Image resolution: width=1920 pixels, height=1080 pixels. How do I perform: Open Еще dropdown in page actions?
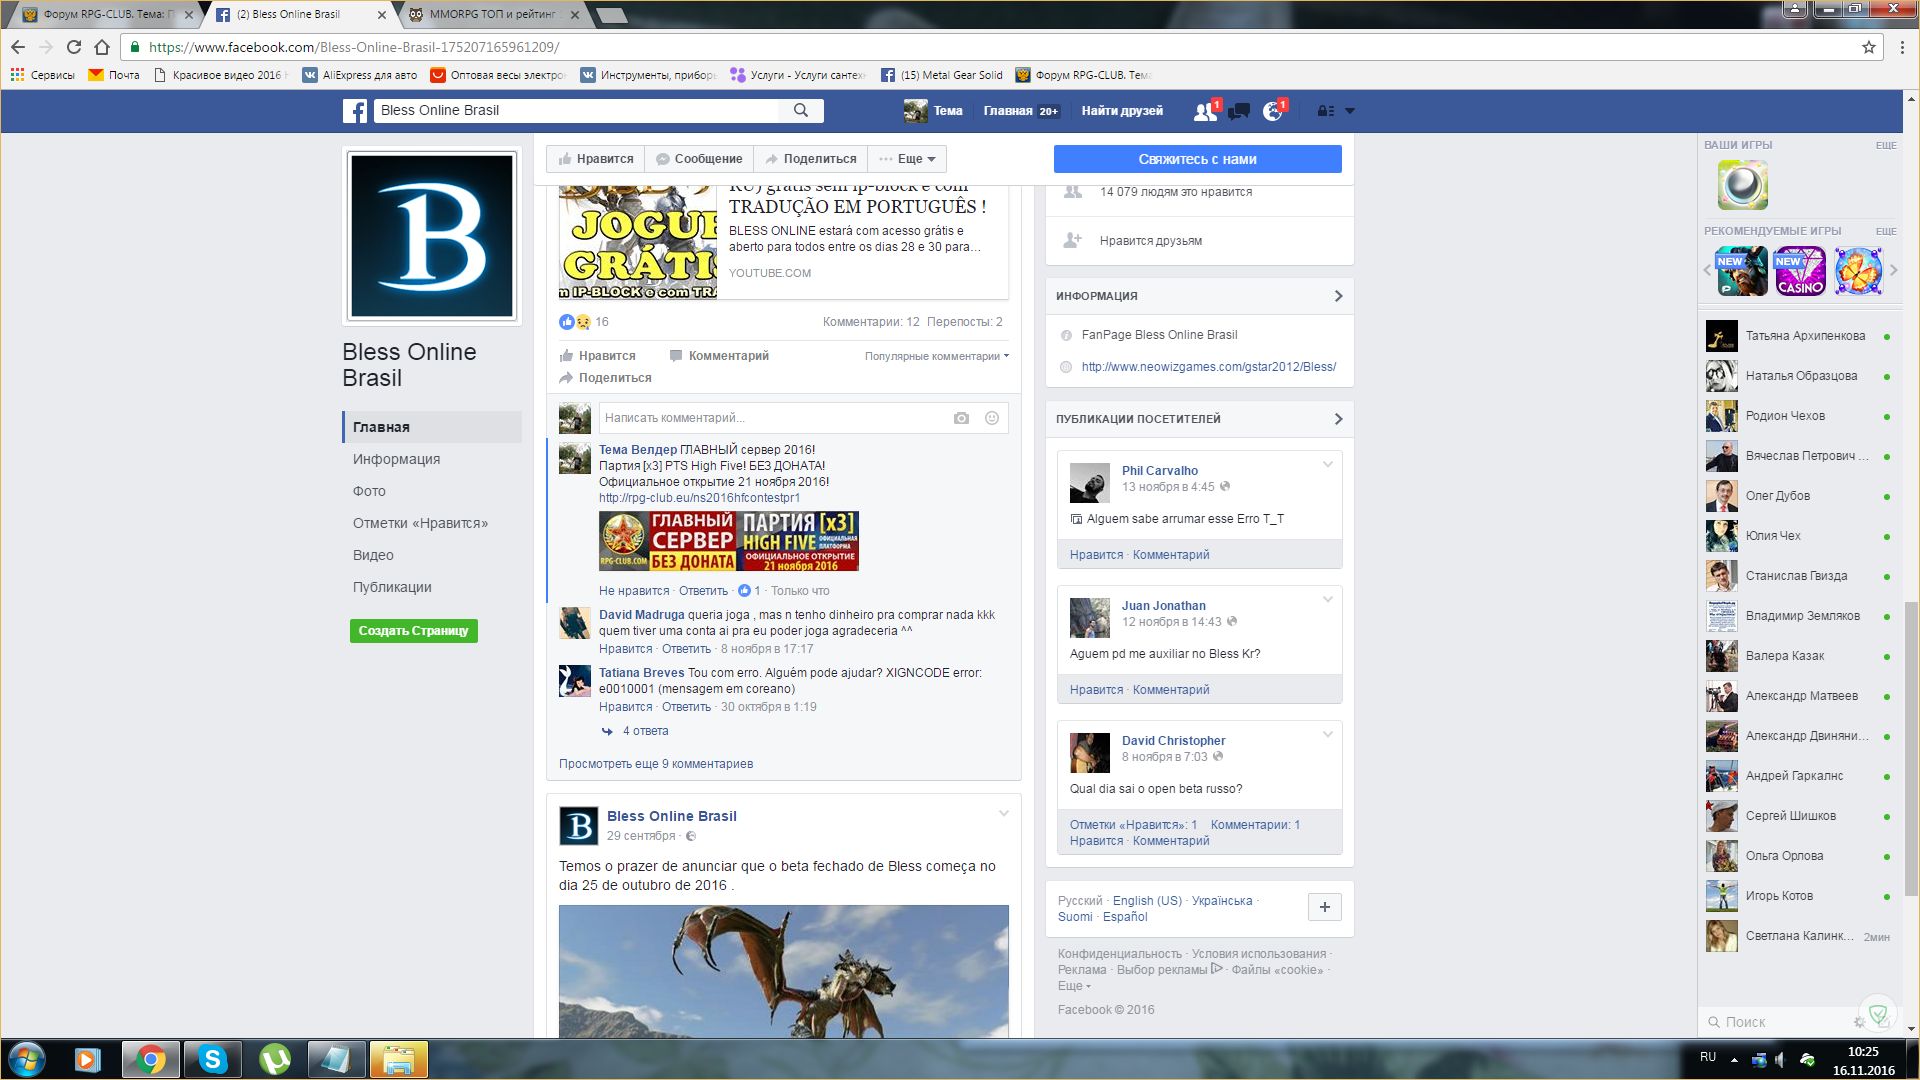(x=907, y=159)
